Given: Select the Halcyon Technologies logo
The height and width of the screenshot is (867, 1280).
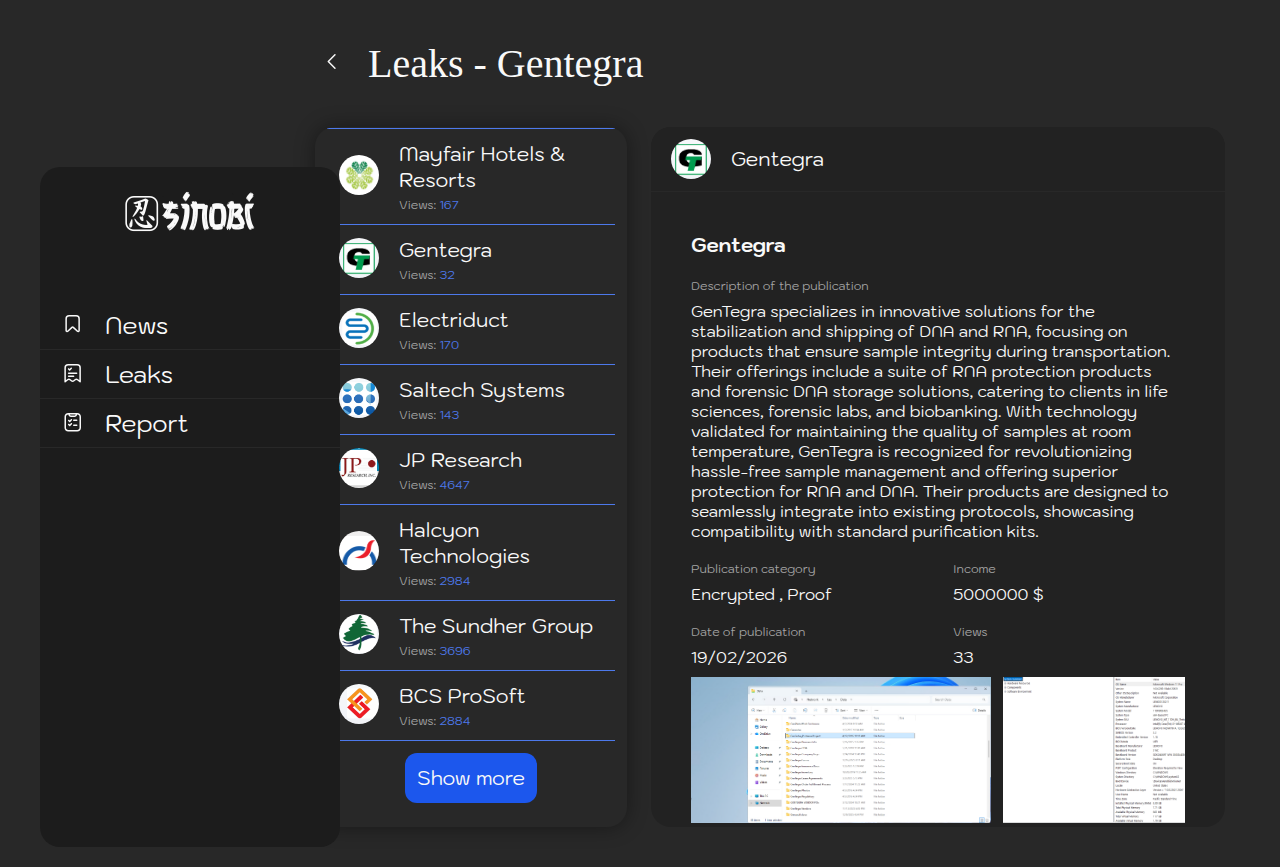Looking at the screenshot, I should [x=358, y=551].
